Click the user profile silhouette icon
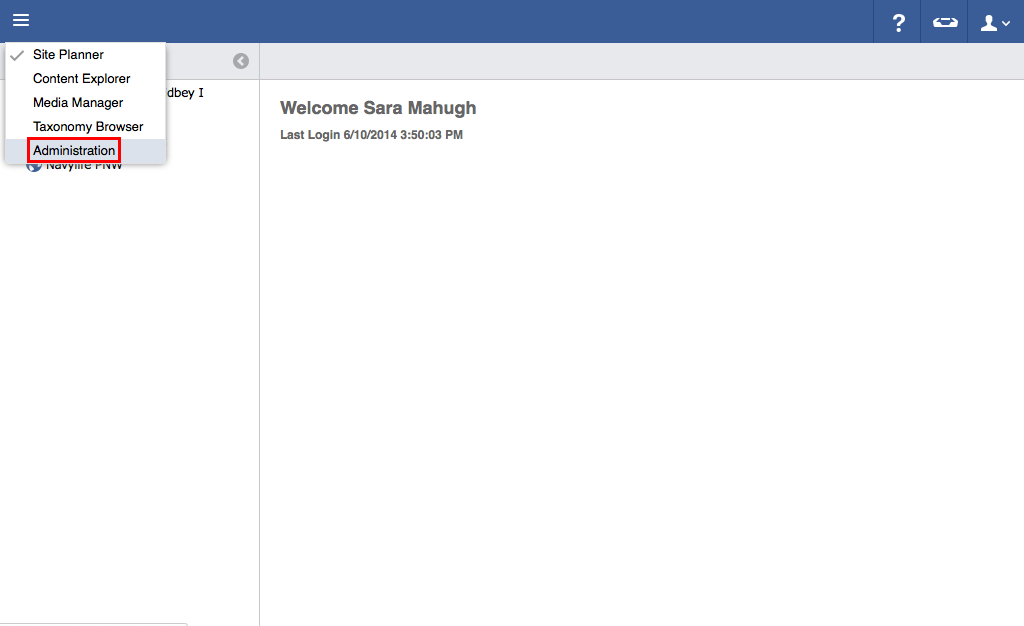The image size is (1024, 626). [x=989, y=23]
